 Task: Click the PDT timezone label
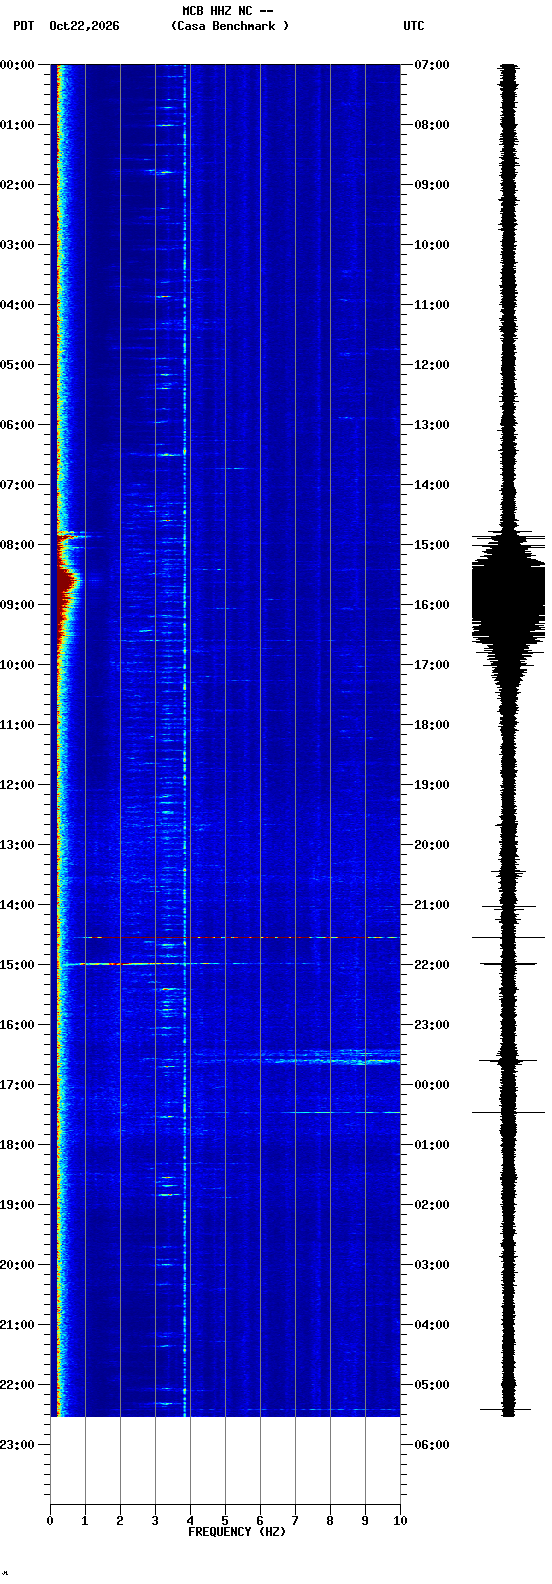click(23, 26)
